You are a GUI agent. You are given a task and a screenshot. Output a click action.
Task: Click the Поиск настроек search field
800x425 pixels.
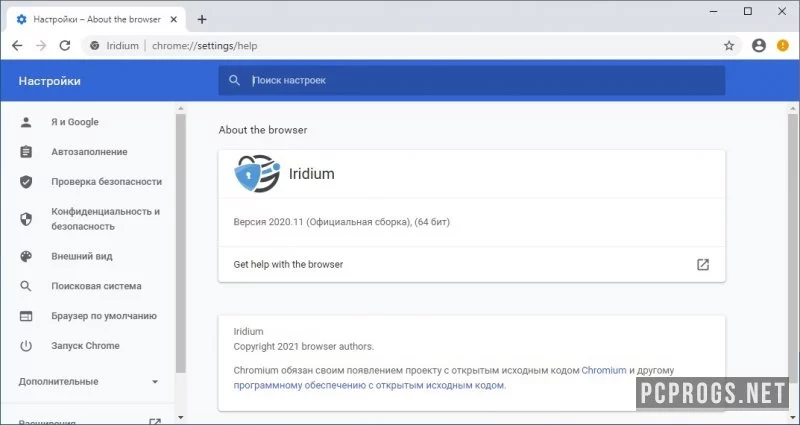click(472, 80)
